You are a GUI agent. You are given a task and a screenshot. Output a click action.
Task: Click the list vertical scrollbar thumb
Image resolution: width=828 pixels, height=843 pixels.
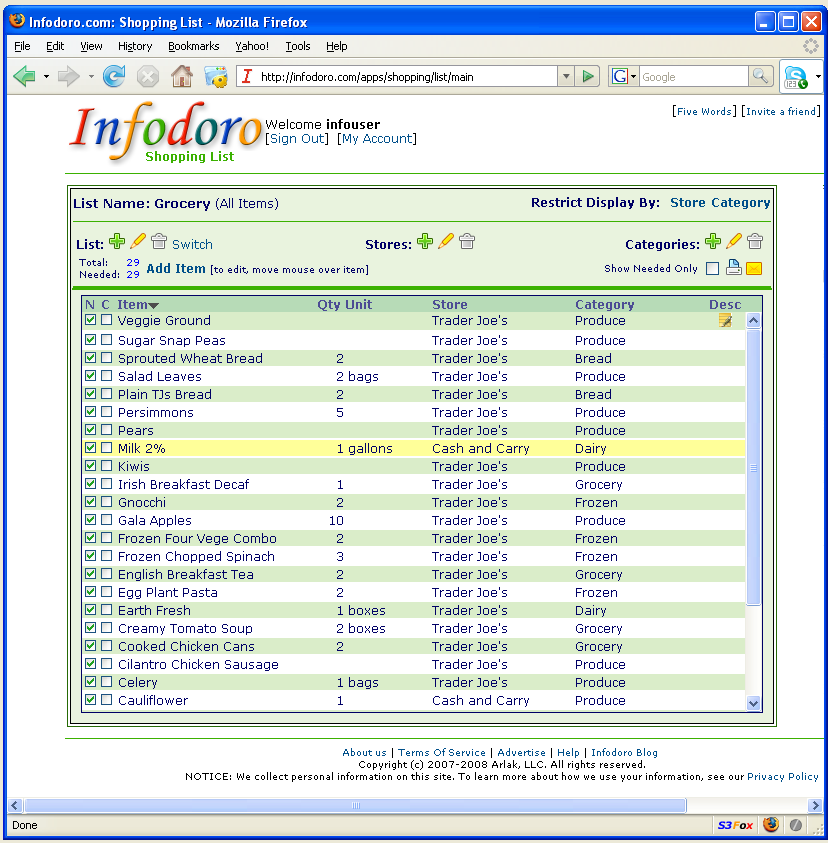[753, 467]
